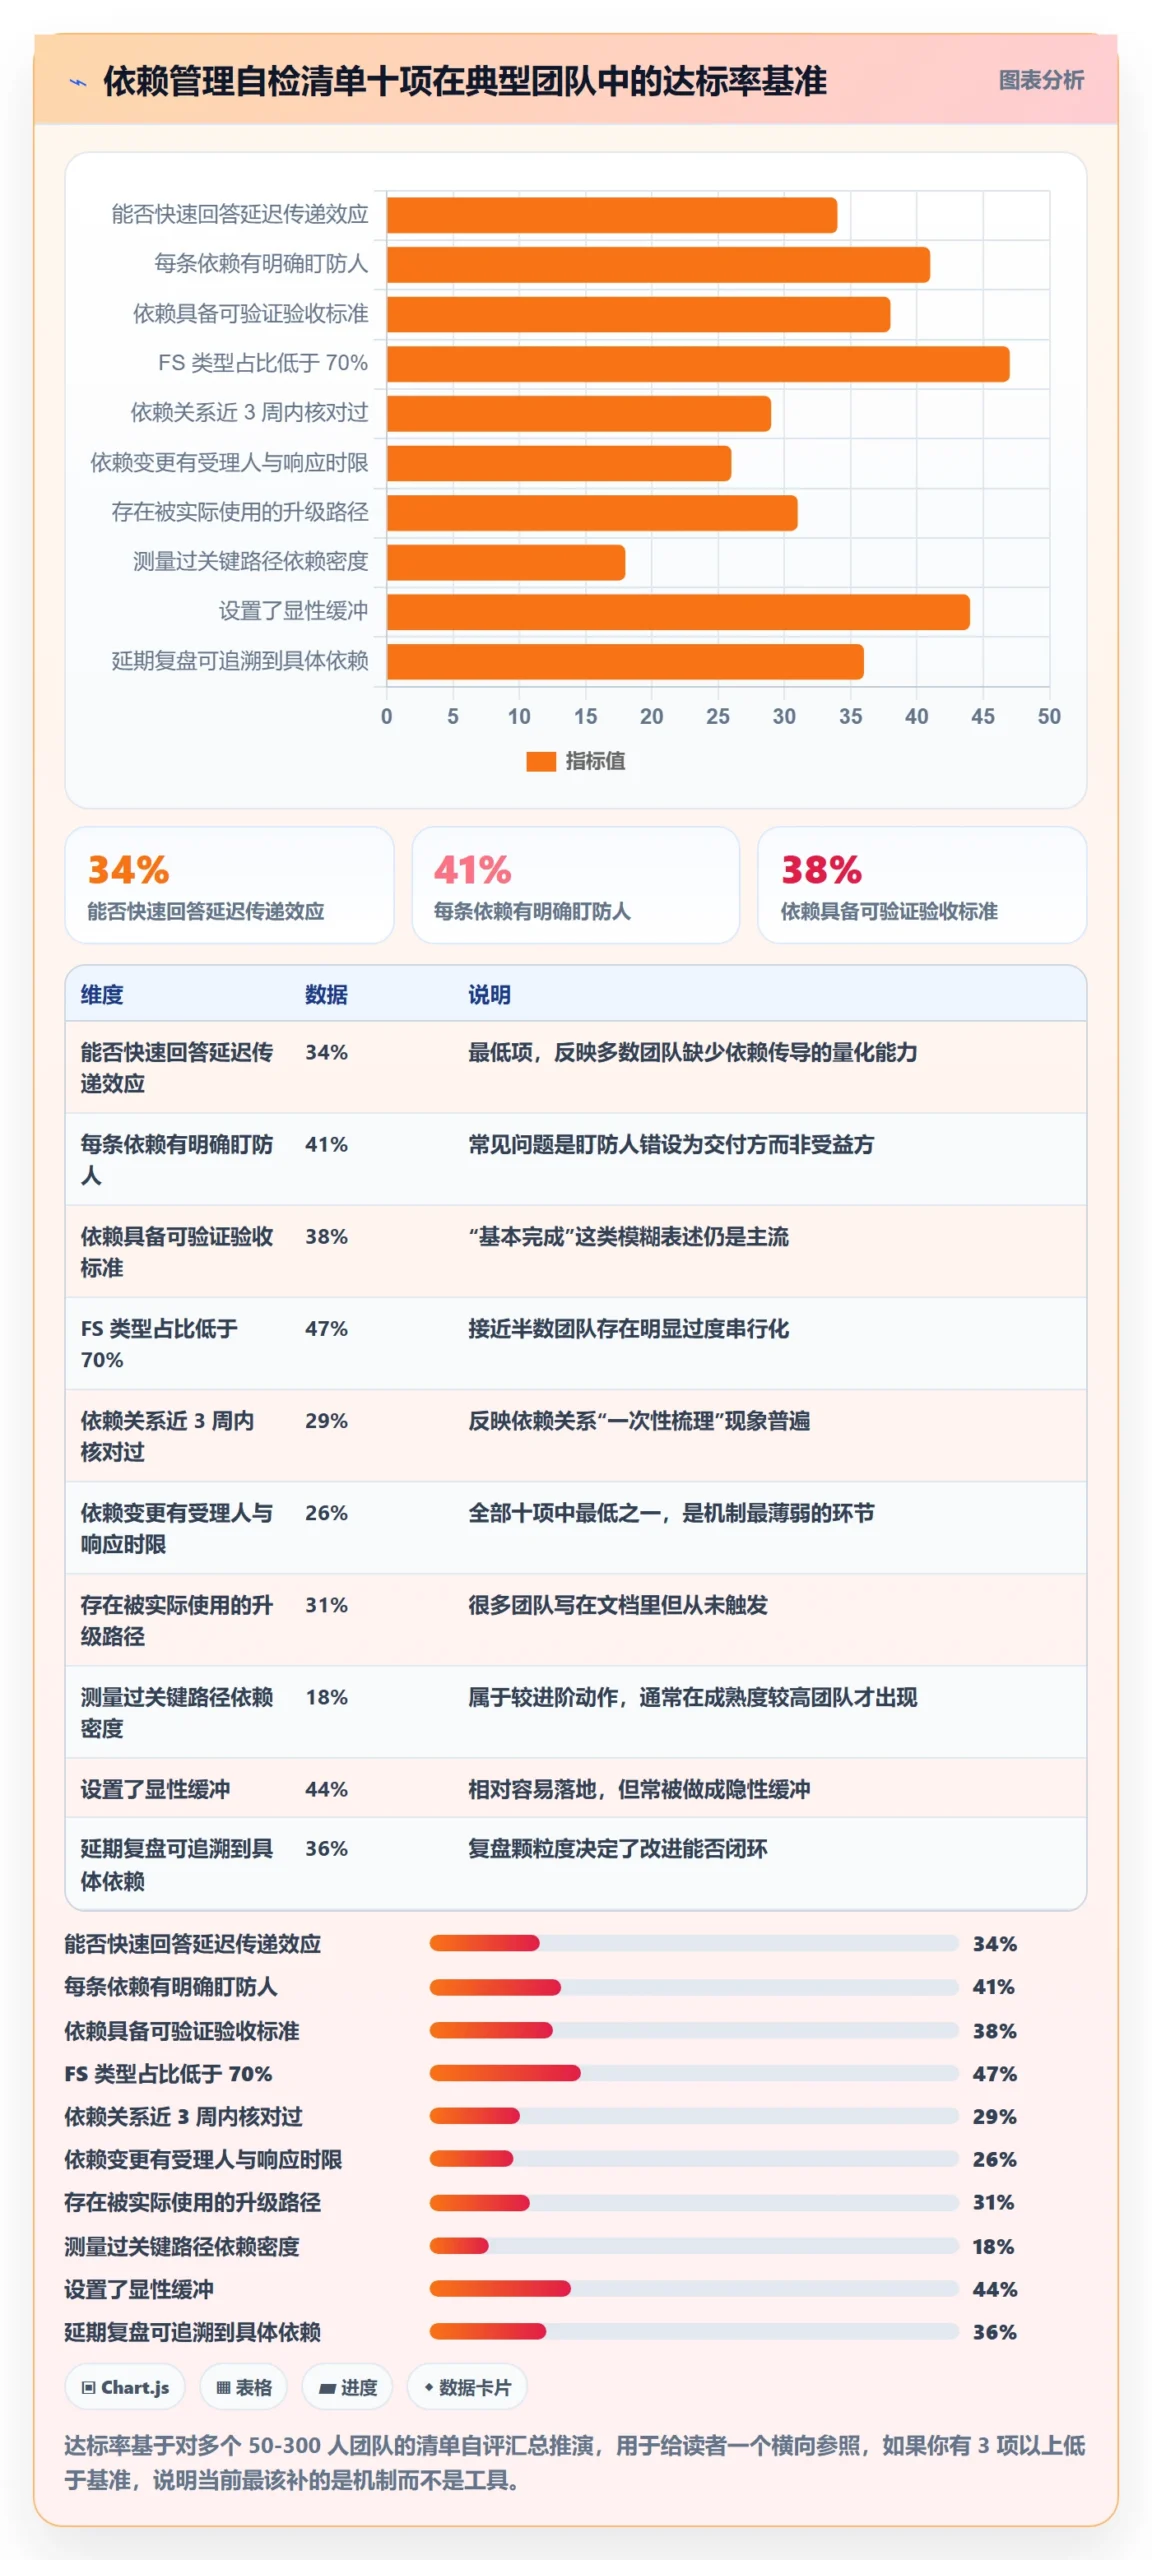Click chart axis label 50

pos(1049,716)
